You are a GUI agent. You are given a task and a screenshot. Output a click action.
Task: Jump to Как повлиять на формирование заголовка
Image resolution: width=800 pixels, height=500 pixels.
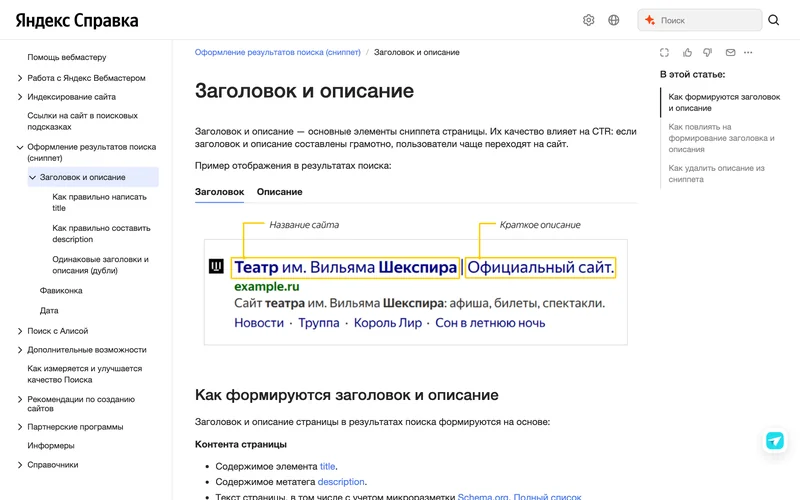tap(721, 138)
